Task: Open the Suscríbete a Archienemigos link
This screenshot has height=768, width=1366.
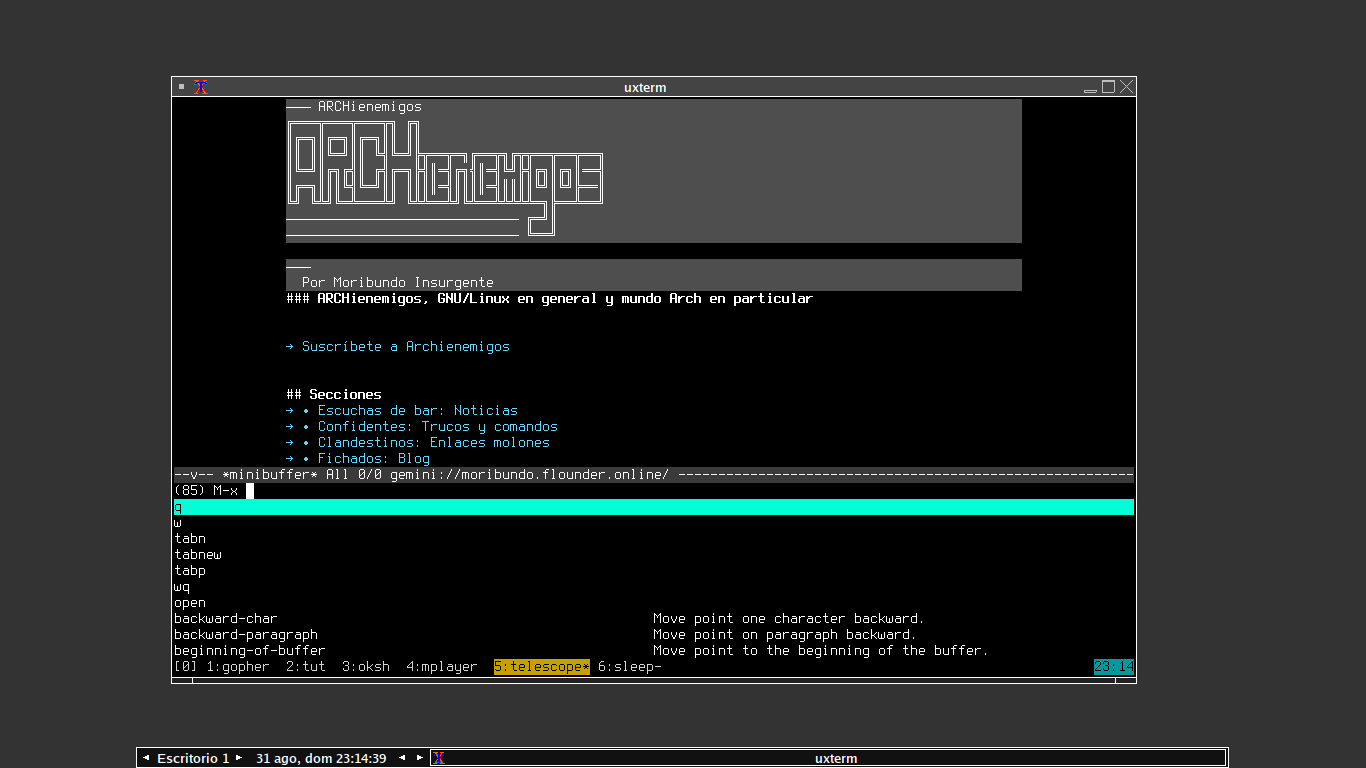Action: click(406, 347)
